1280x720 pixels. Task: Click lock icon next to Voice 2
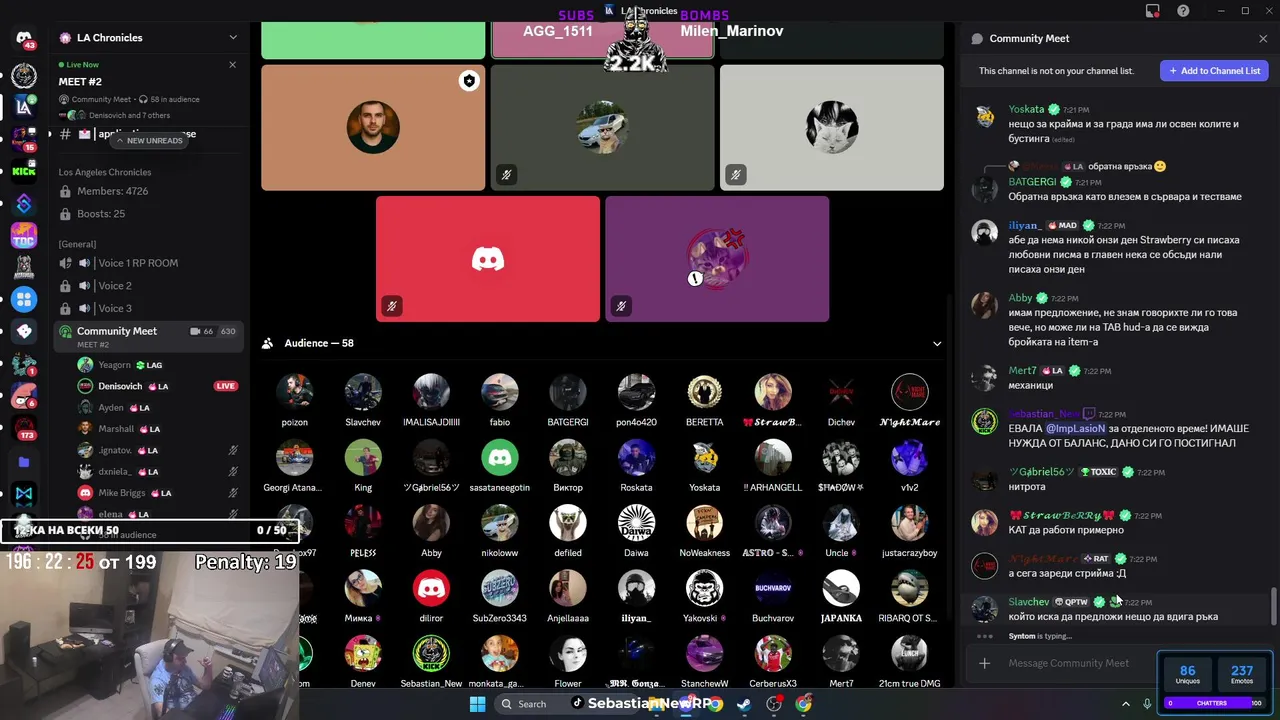[x=66, y=286]
